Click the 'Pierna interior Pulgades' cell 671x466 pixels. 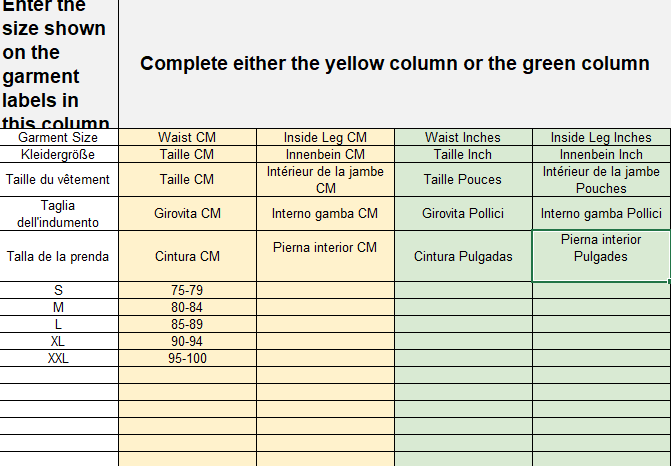pyautogui.click(x=601, y=256)
